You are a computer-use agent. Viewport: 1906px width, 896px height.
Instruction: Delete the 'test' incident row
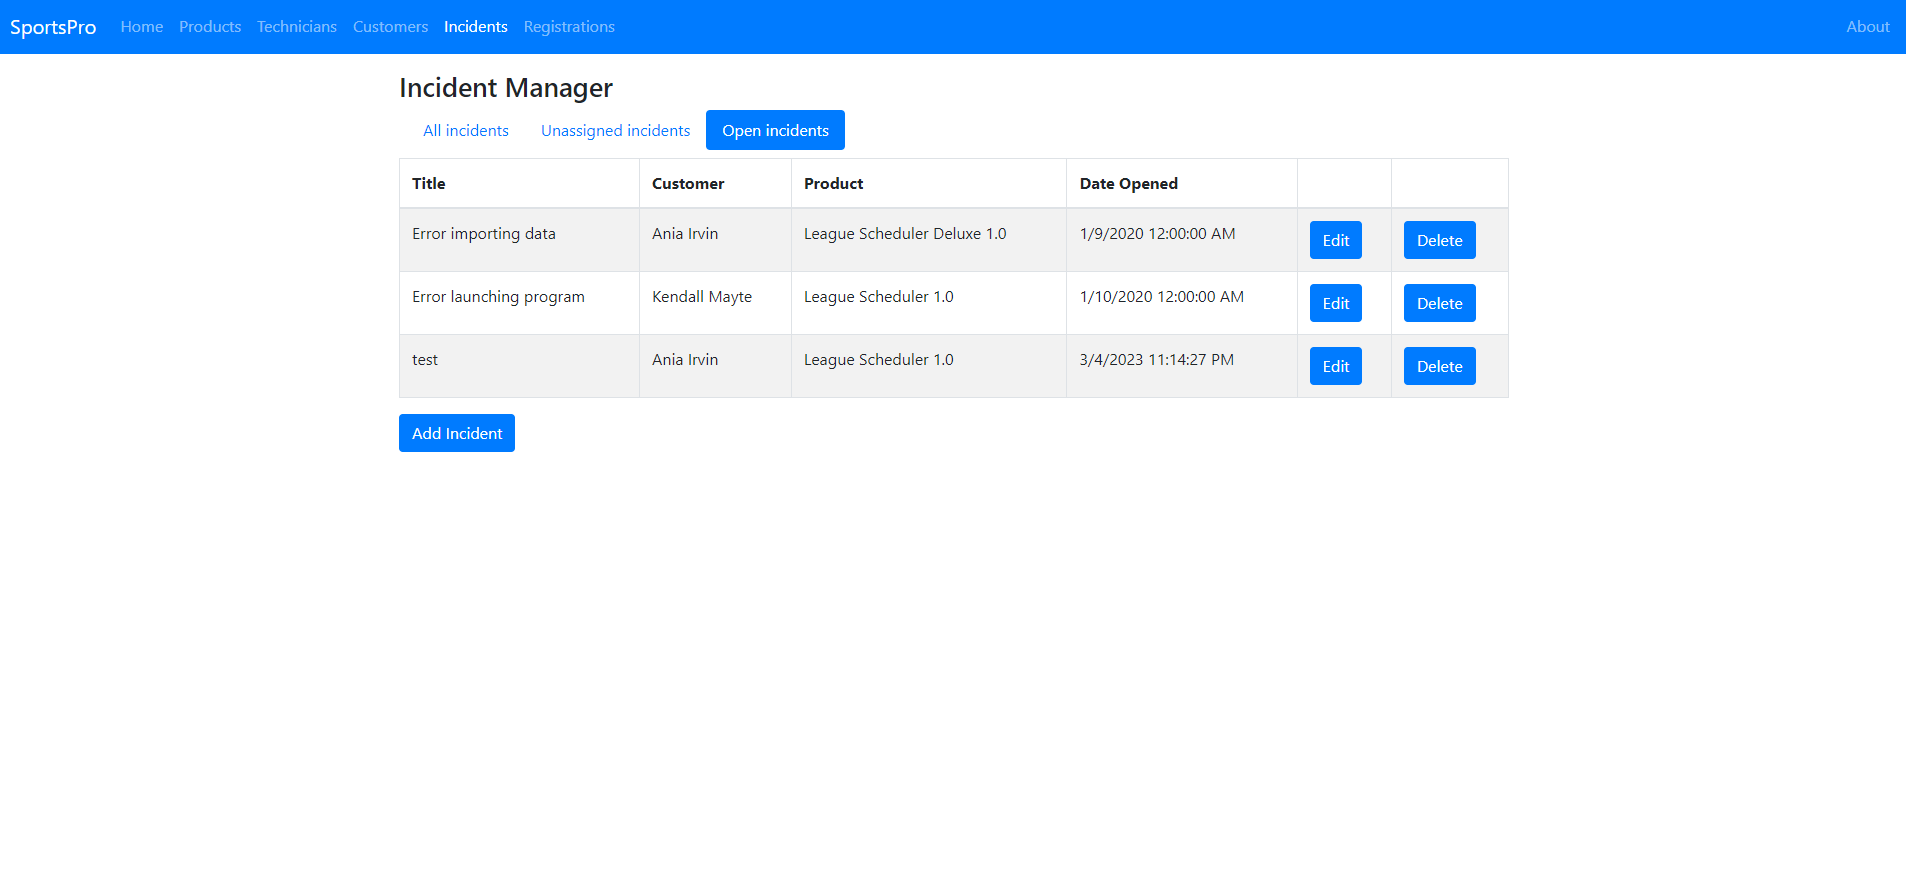point(1439,366)
